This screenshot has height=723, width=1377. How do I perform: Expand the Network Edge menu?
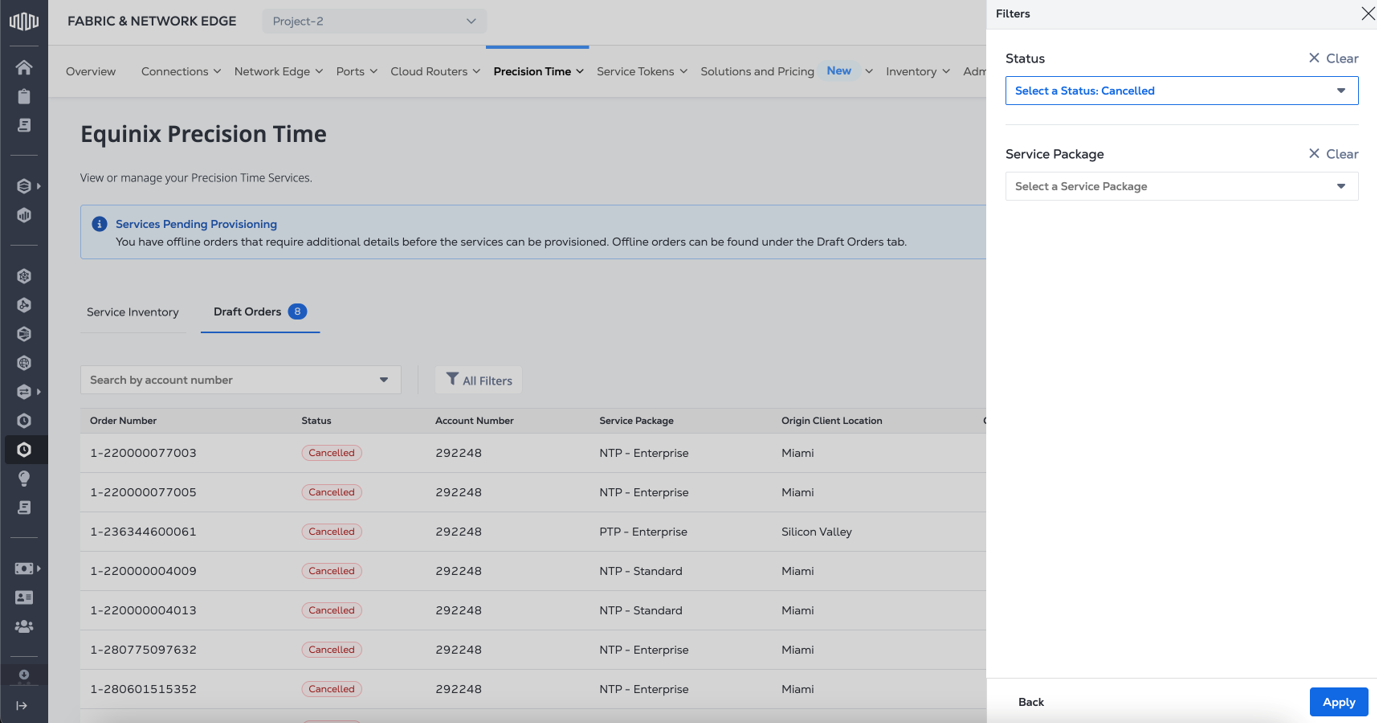(279, 71)
